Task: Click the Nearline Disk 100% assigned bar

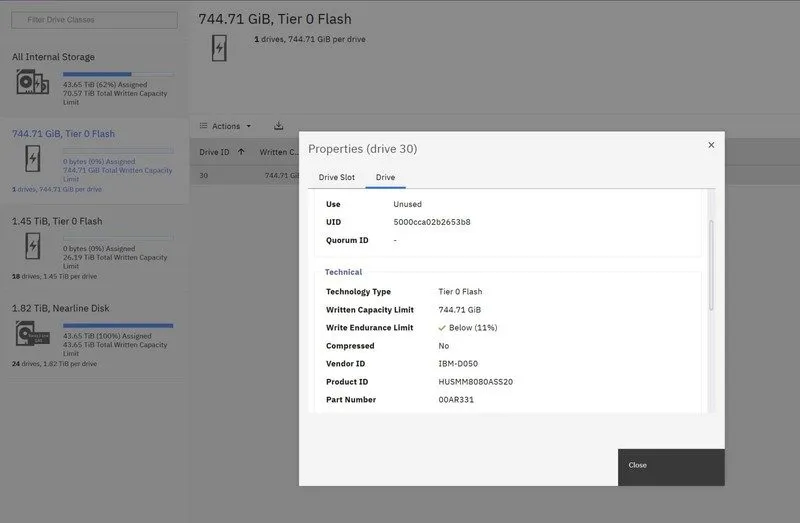Action: click(118, 326)
